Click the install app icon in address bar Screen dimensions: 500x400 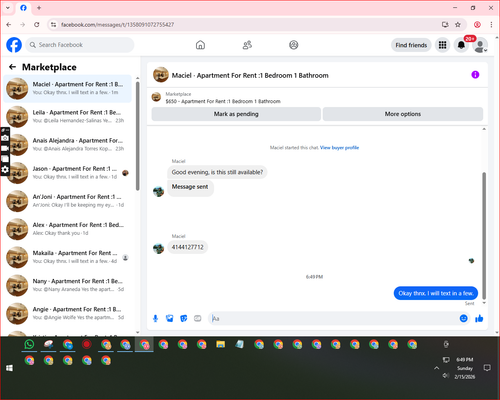point(445,24)
